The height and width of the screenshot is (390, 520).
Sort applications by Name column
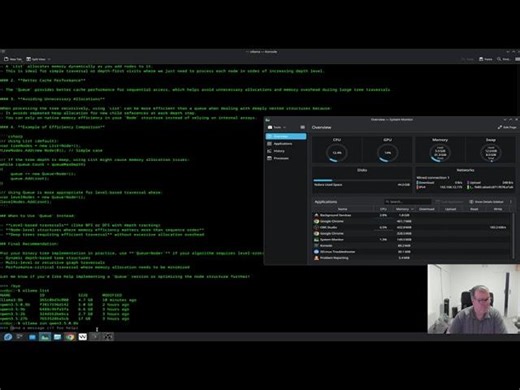coord(342,209)
